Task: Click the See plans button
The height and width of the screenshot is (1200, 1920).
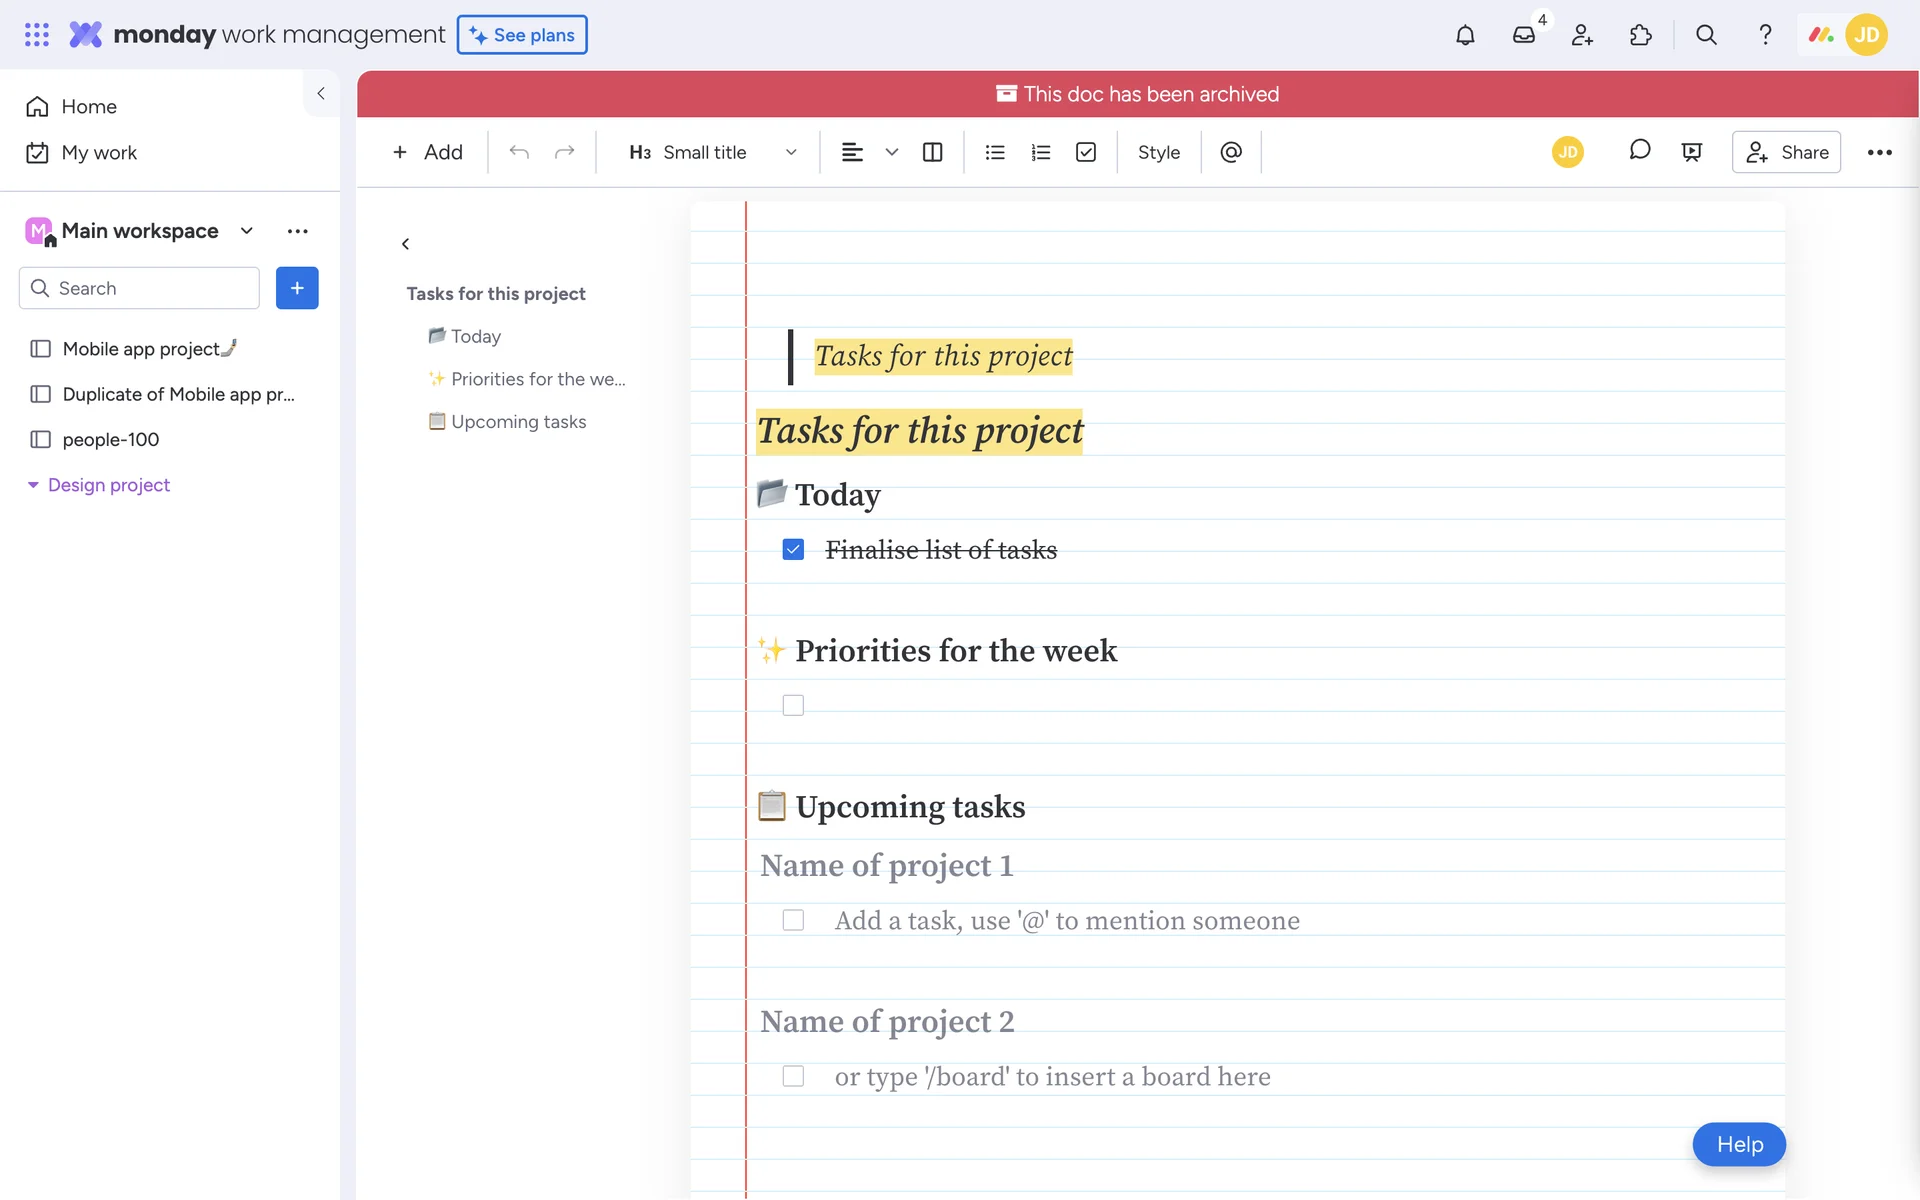Action: click(522, 35)
